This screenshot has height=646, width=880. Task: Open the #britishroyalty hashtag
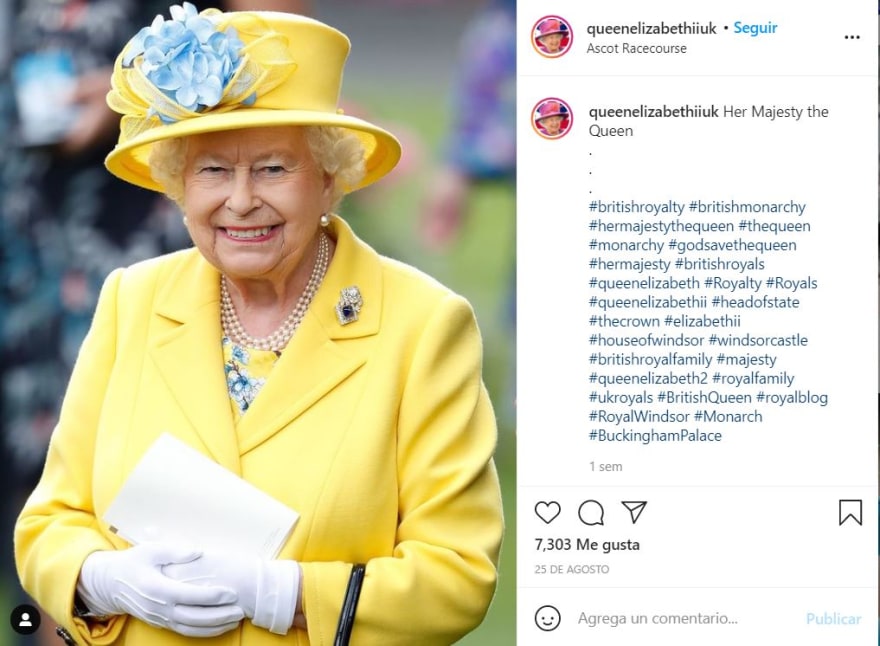[x=636, y=207]
